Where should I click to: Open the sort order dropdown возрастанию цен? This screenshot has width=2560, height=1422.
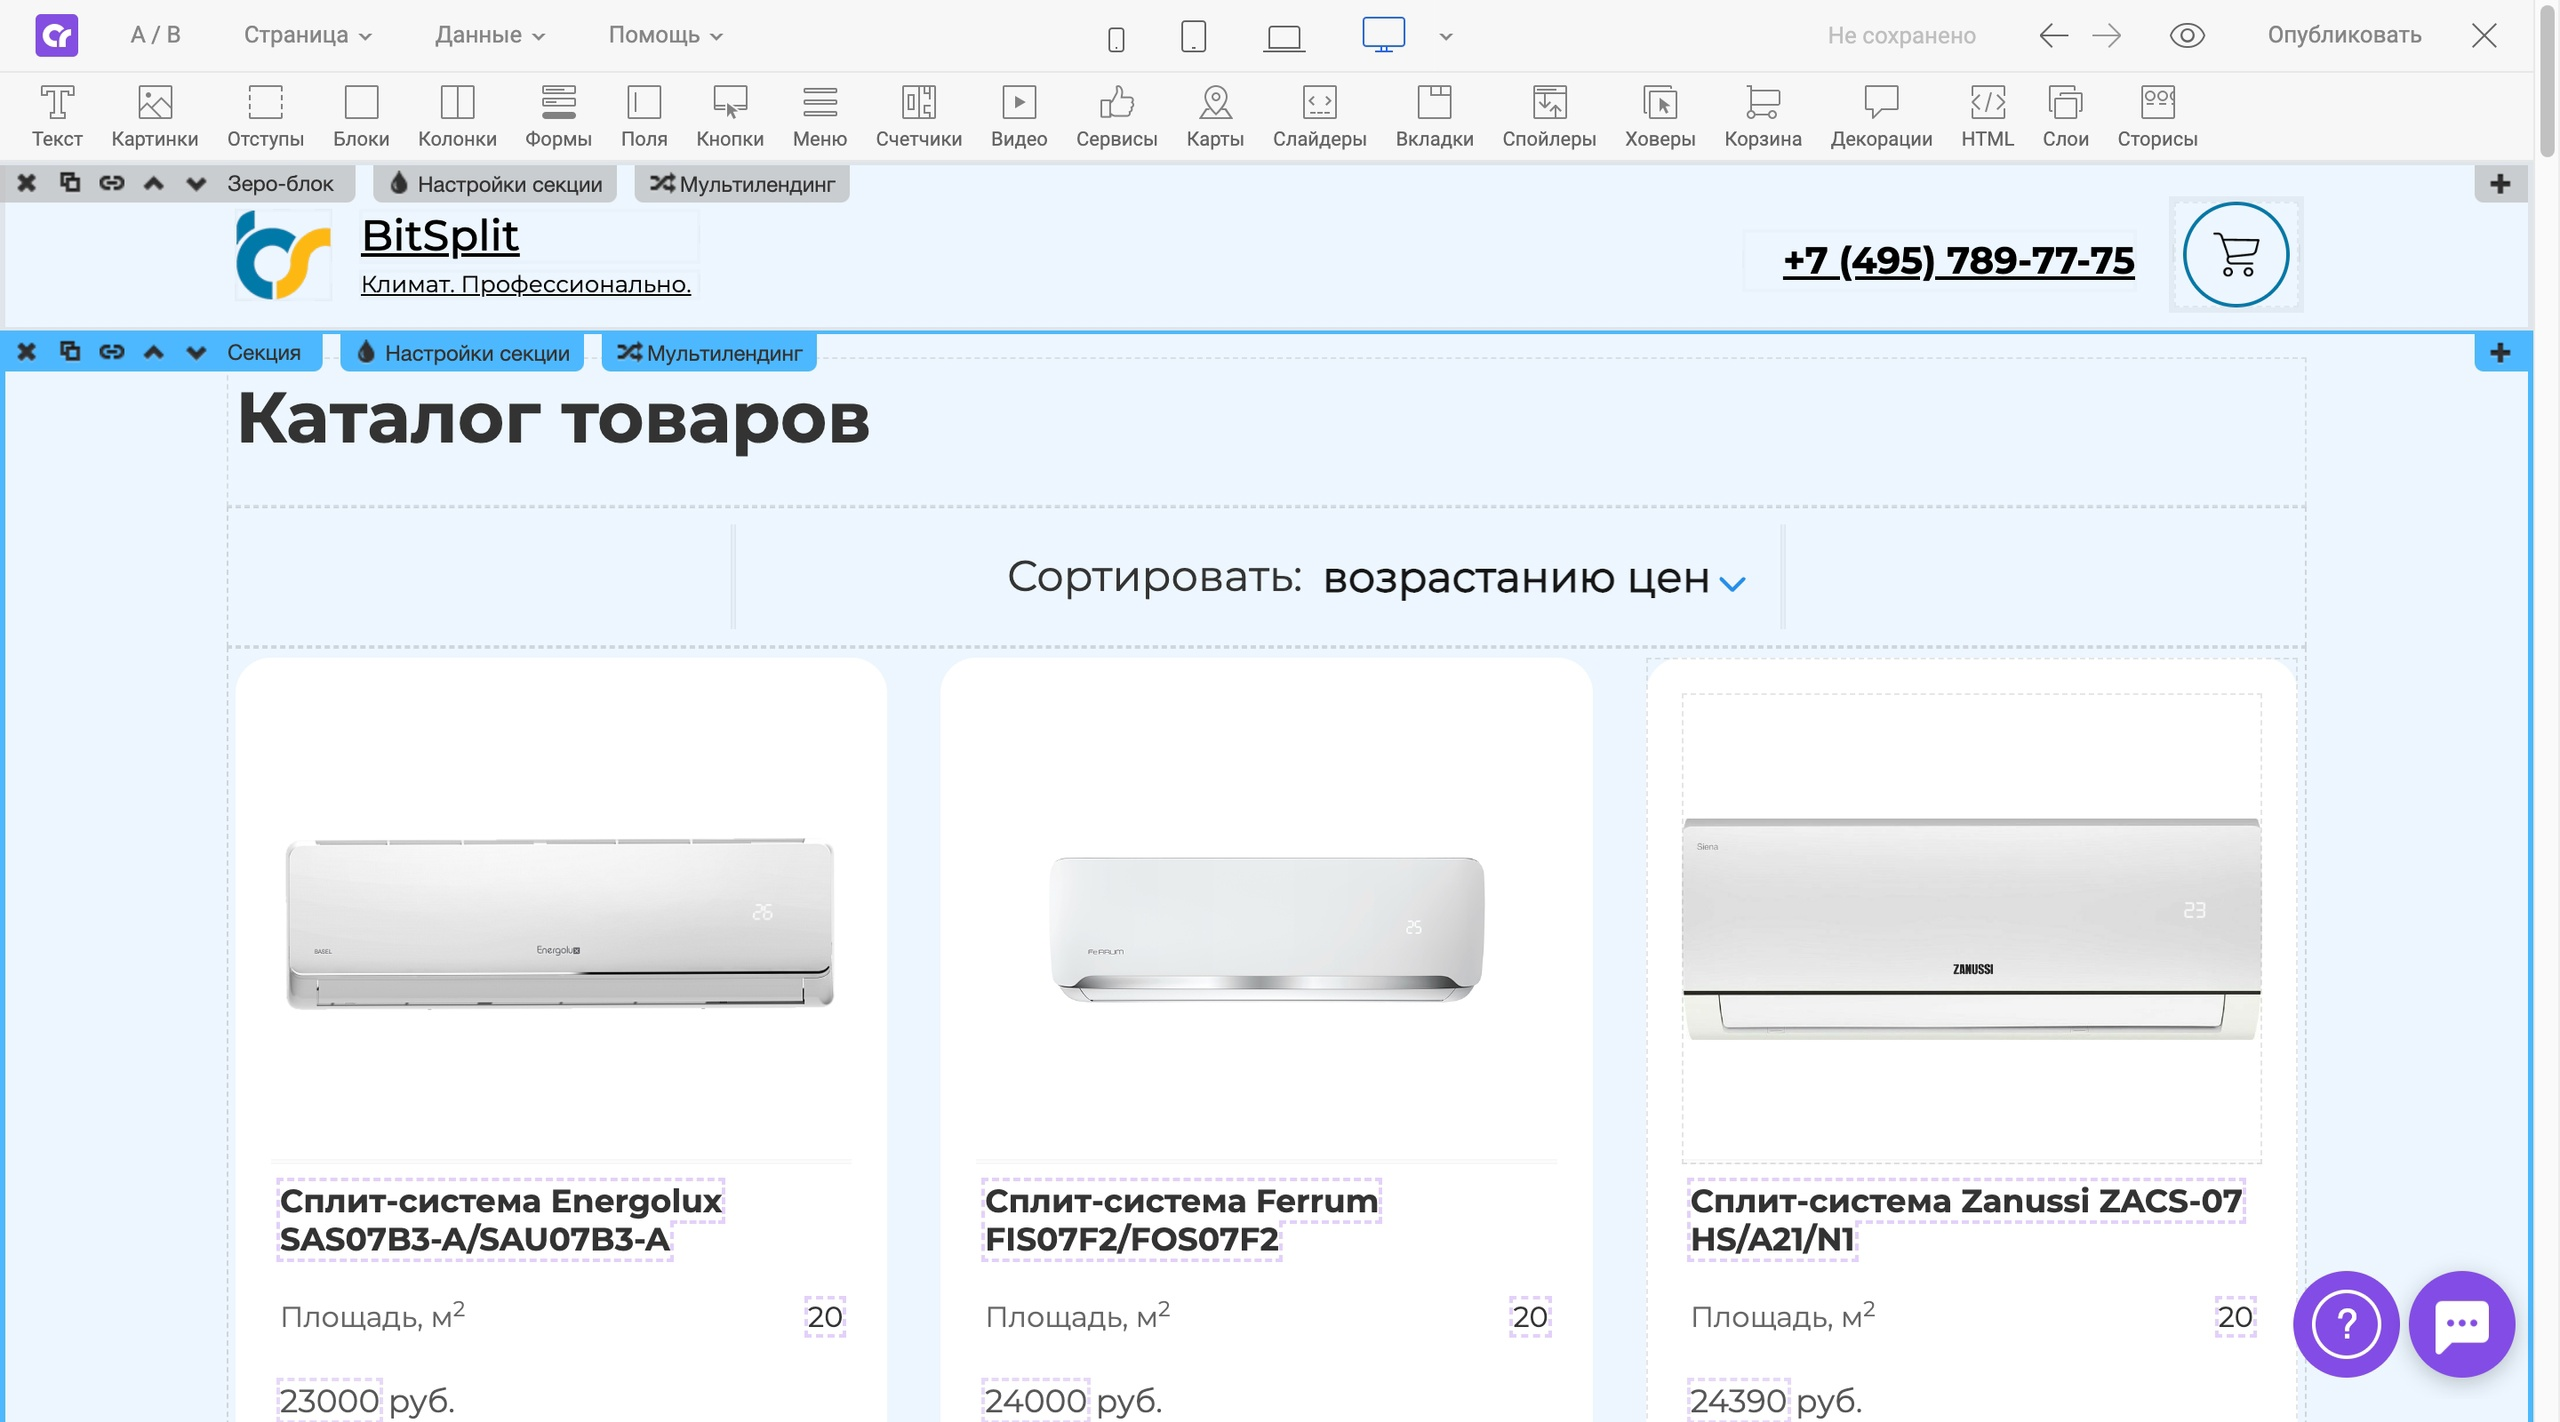tap(1534, 579)
